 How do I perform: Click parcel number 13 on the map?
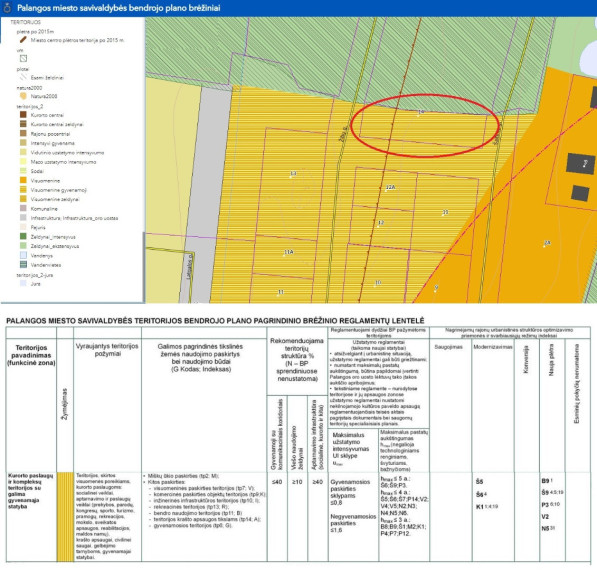pyautogui.click(x=293, y=174)
